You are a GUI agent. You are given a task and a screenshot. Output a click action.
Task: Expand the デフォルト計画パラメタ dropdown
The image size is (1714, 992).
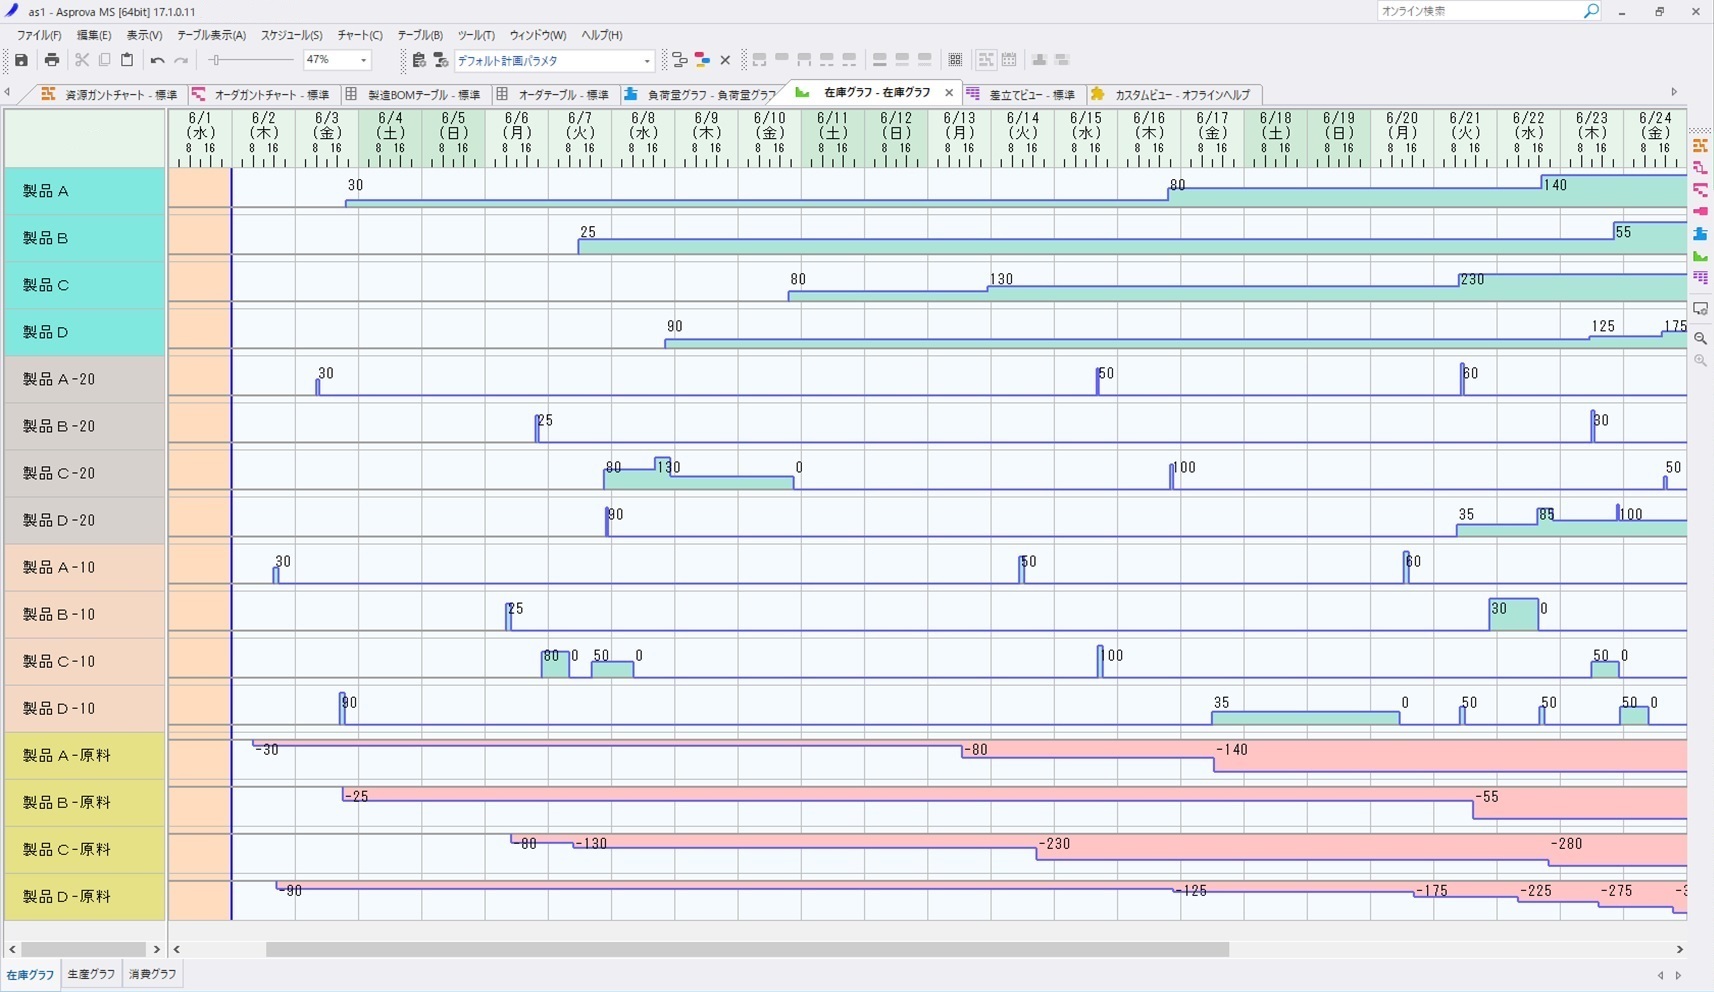[646, 61]
